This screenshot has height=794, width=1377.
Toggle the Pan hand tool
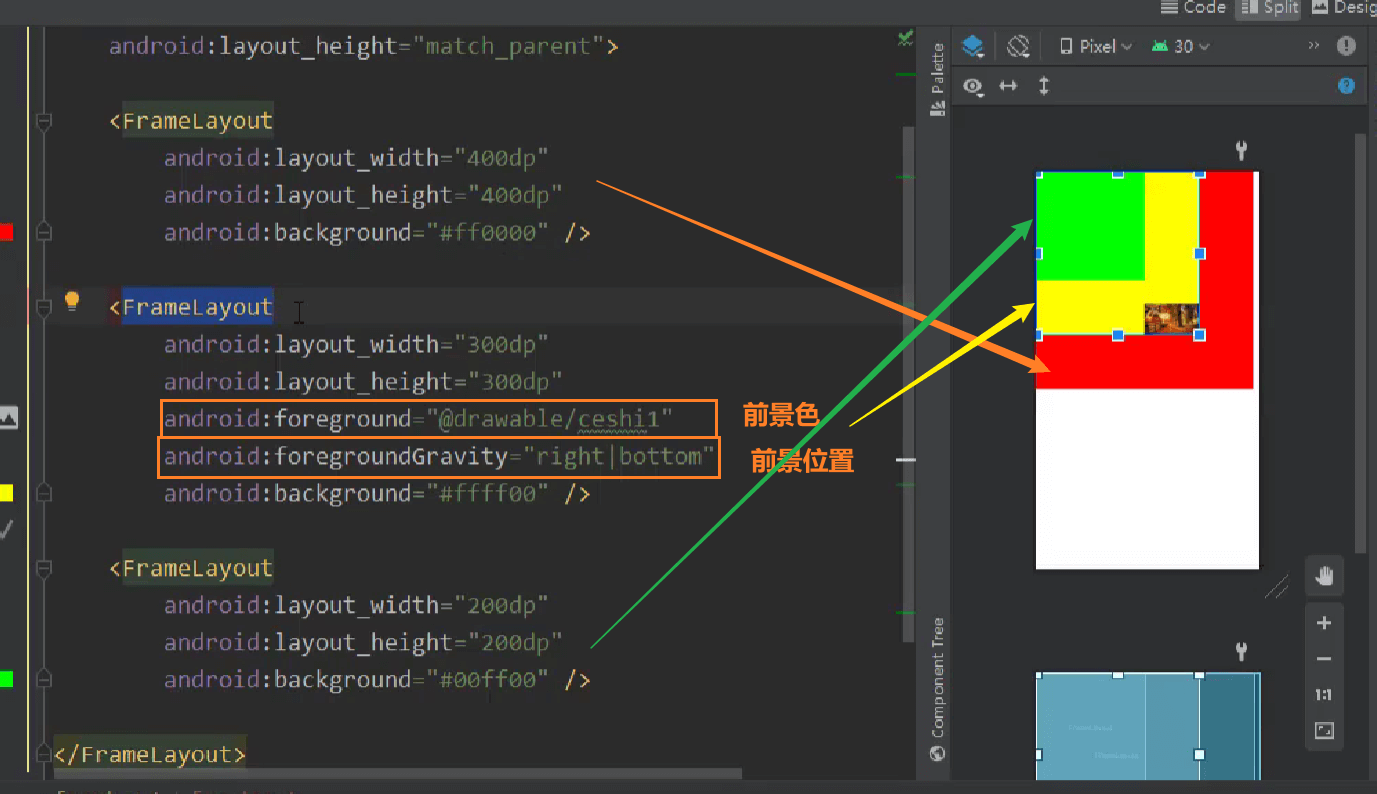point(1324,575)
